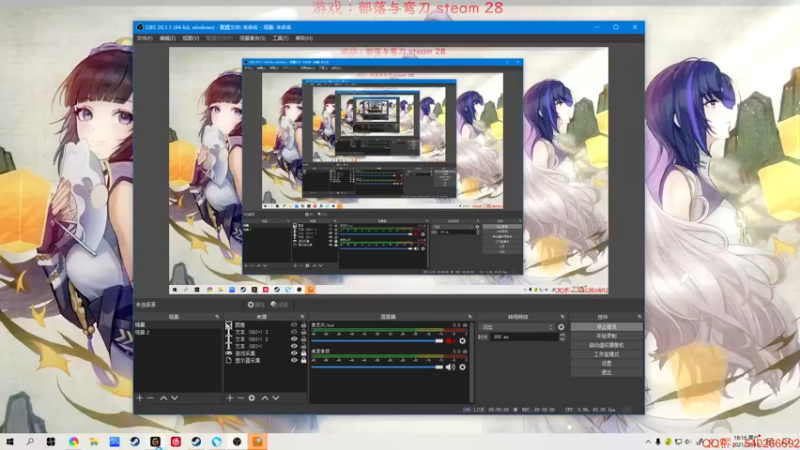Click the 滤镜 filters toolbar button
The width and height of the screenshot is (800, 450).
[280, 305]
